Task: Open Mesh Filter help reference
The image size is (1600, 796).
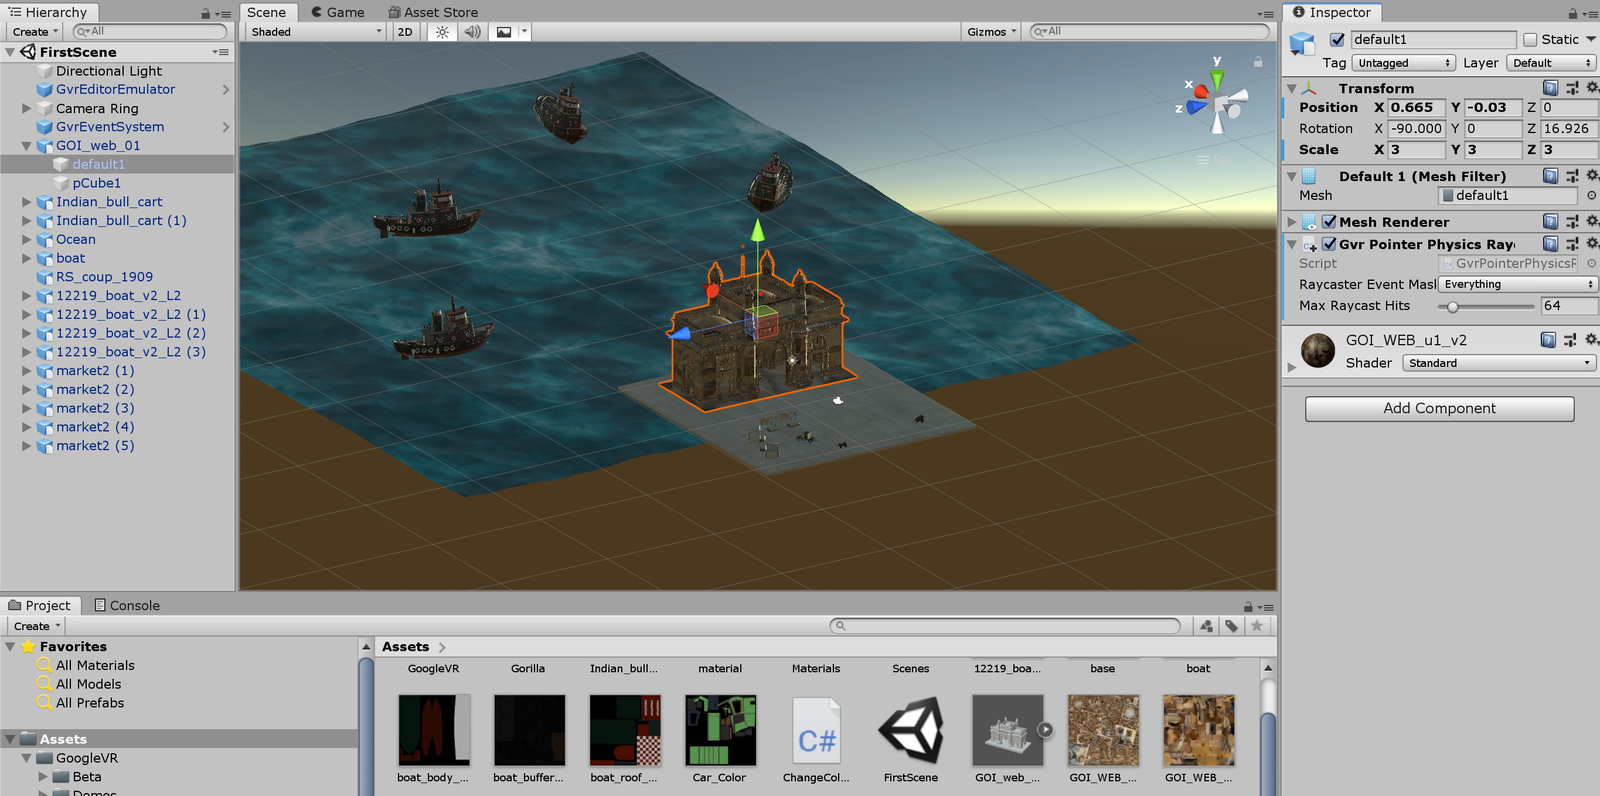Action: click(1550, 176)
